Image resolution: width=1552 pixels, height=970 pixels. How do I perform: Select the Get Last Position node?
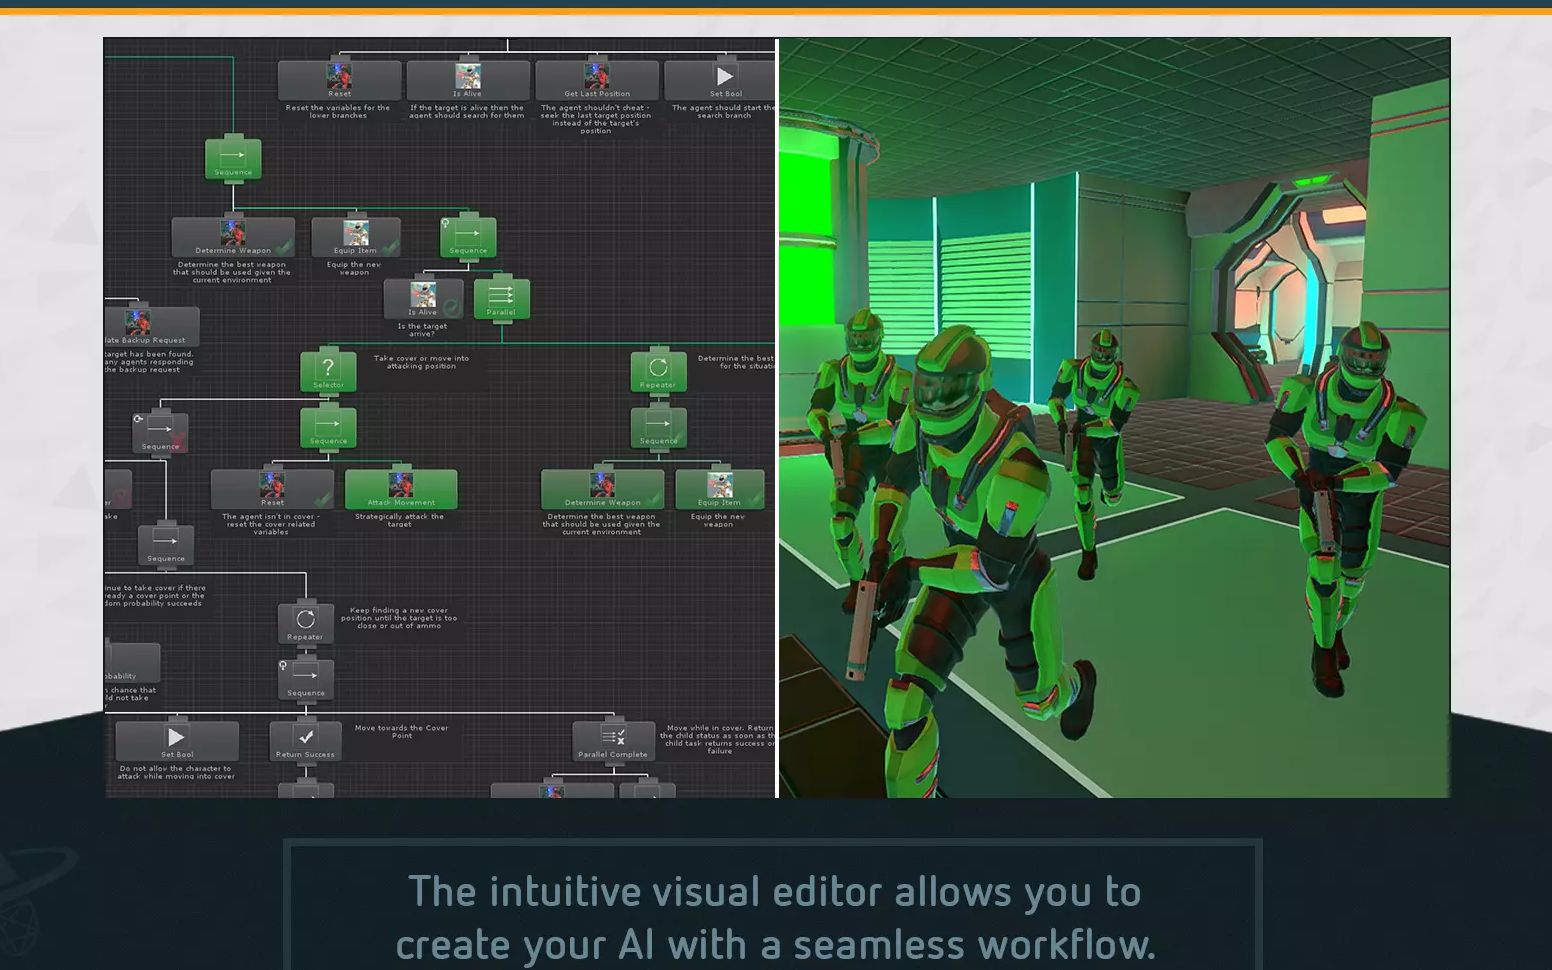597,79
